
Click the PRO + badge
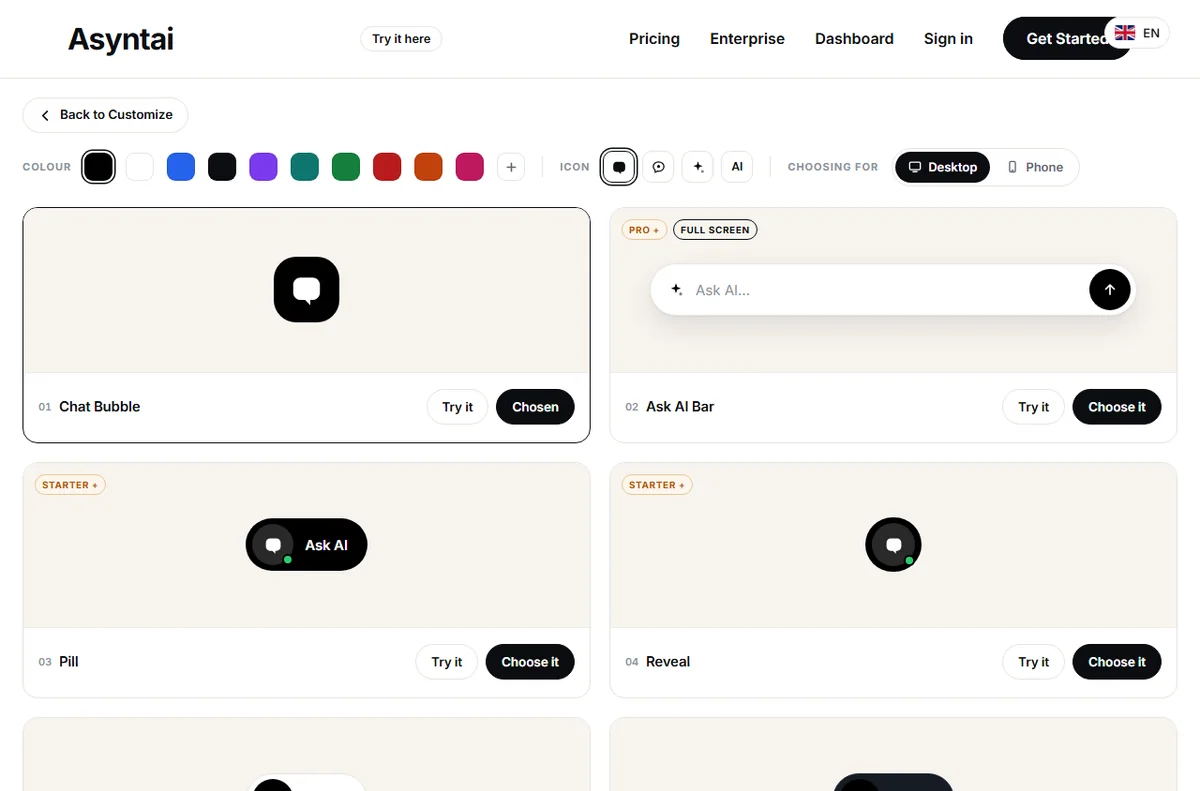[x=644, y=230]
